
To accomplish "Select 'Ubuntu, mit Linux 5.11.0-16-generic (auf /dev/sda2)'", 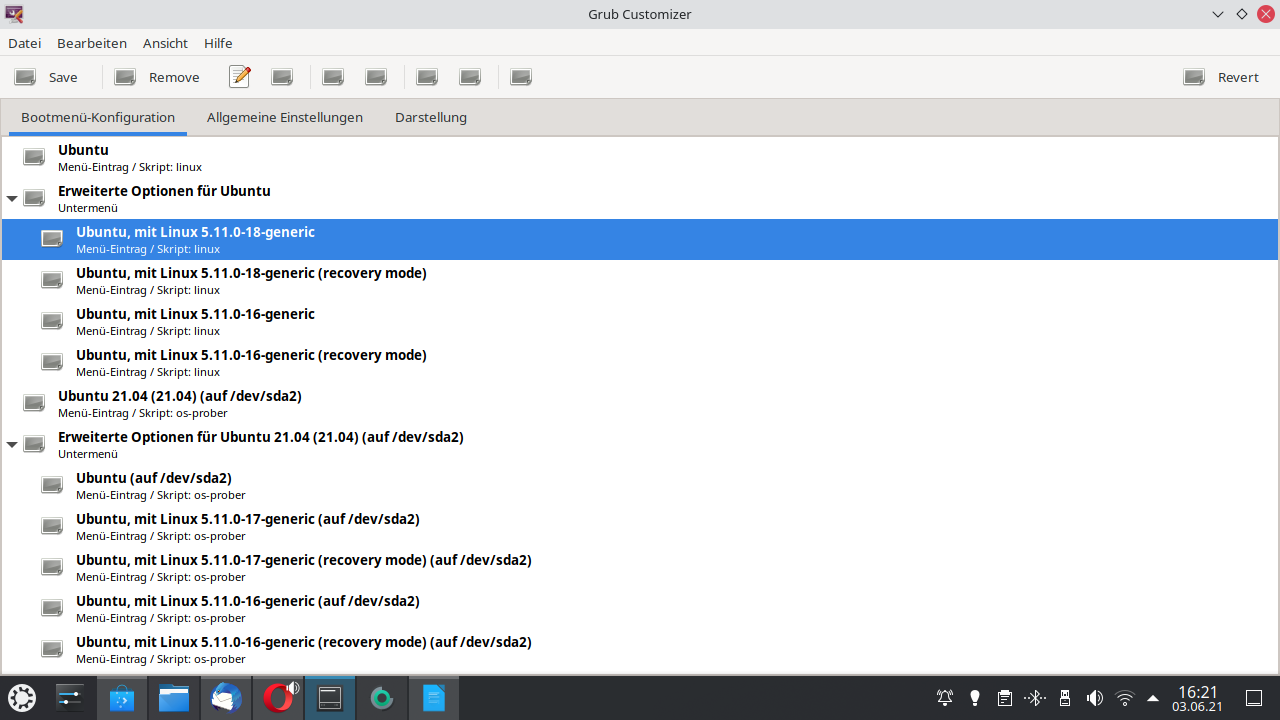I will [x=640, y=609].
